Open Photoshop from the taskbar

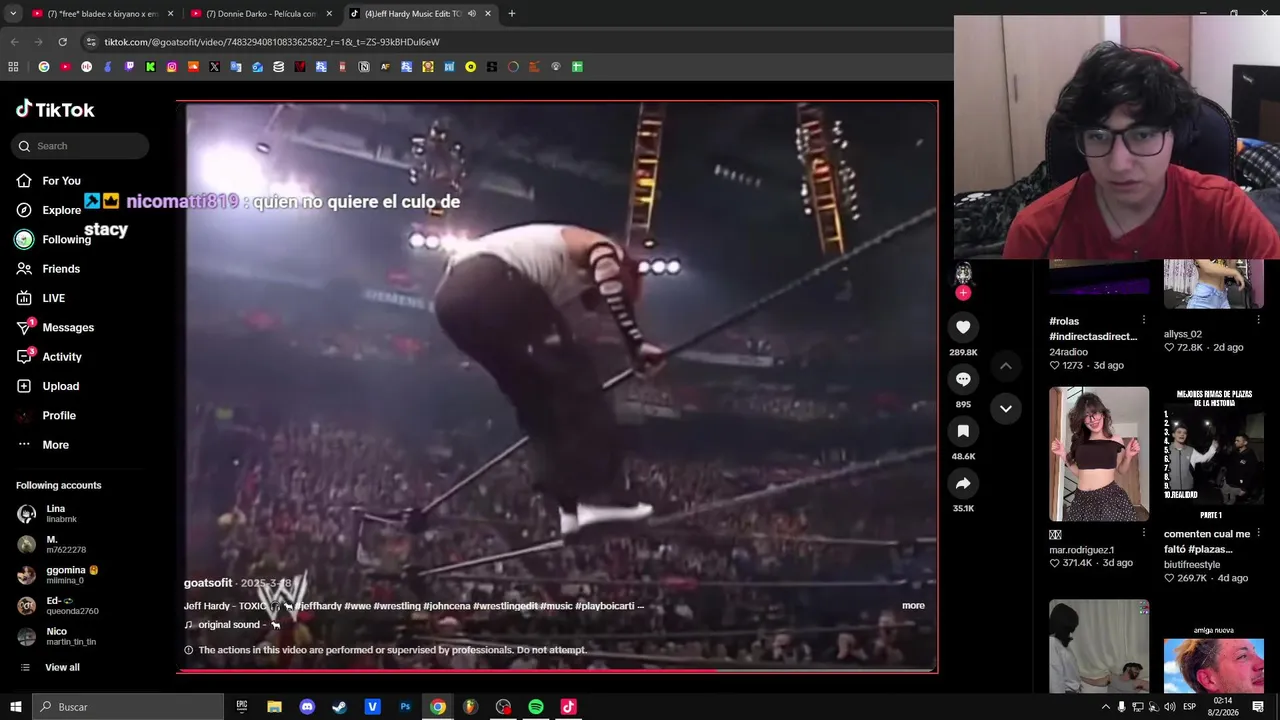tap(405, 707)
